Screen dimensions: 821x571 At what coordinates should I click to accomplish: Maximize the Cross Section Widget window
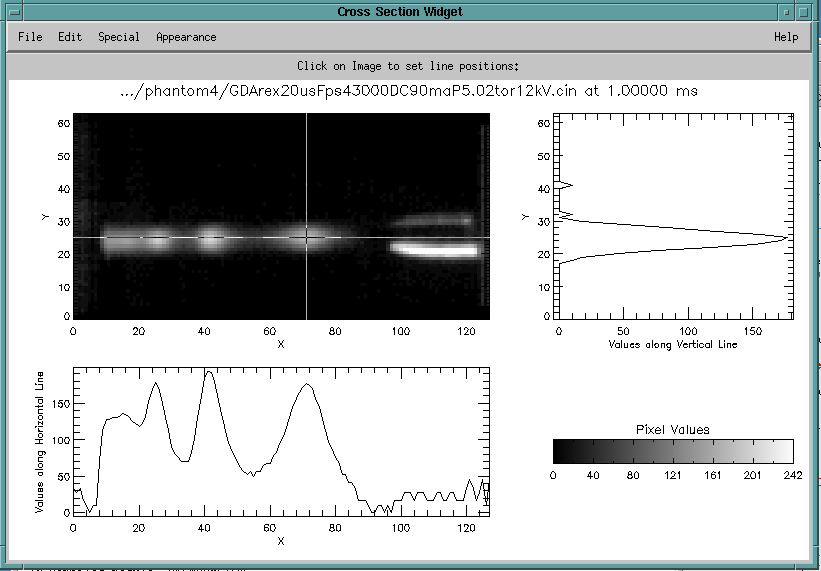802,12
